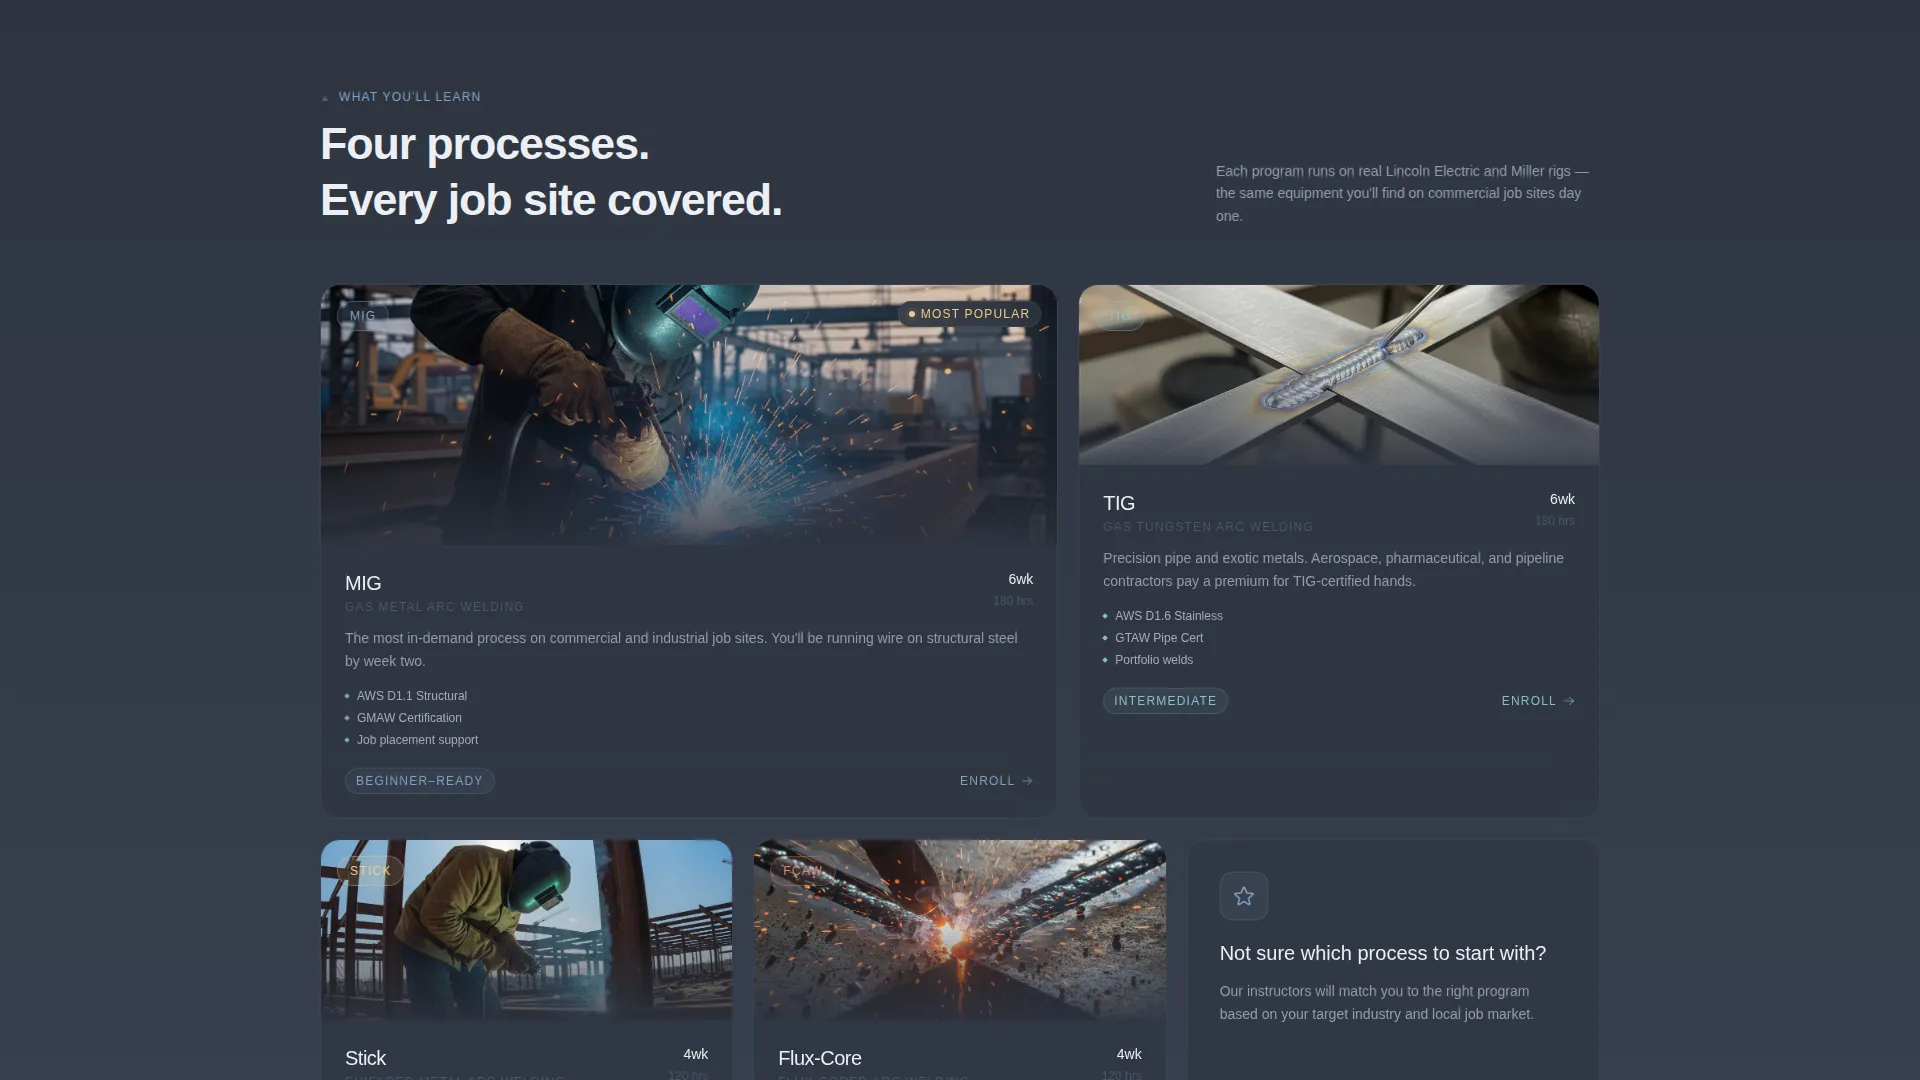The image size is (1920, 1080).
Task: Click the MIG description about job sites
Action: pyautogui.click(x=682, y=650)
